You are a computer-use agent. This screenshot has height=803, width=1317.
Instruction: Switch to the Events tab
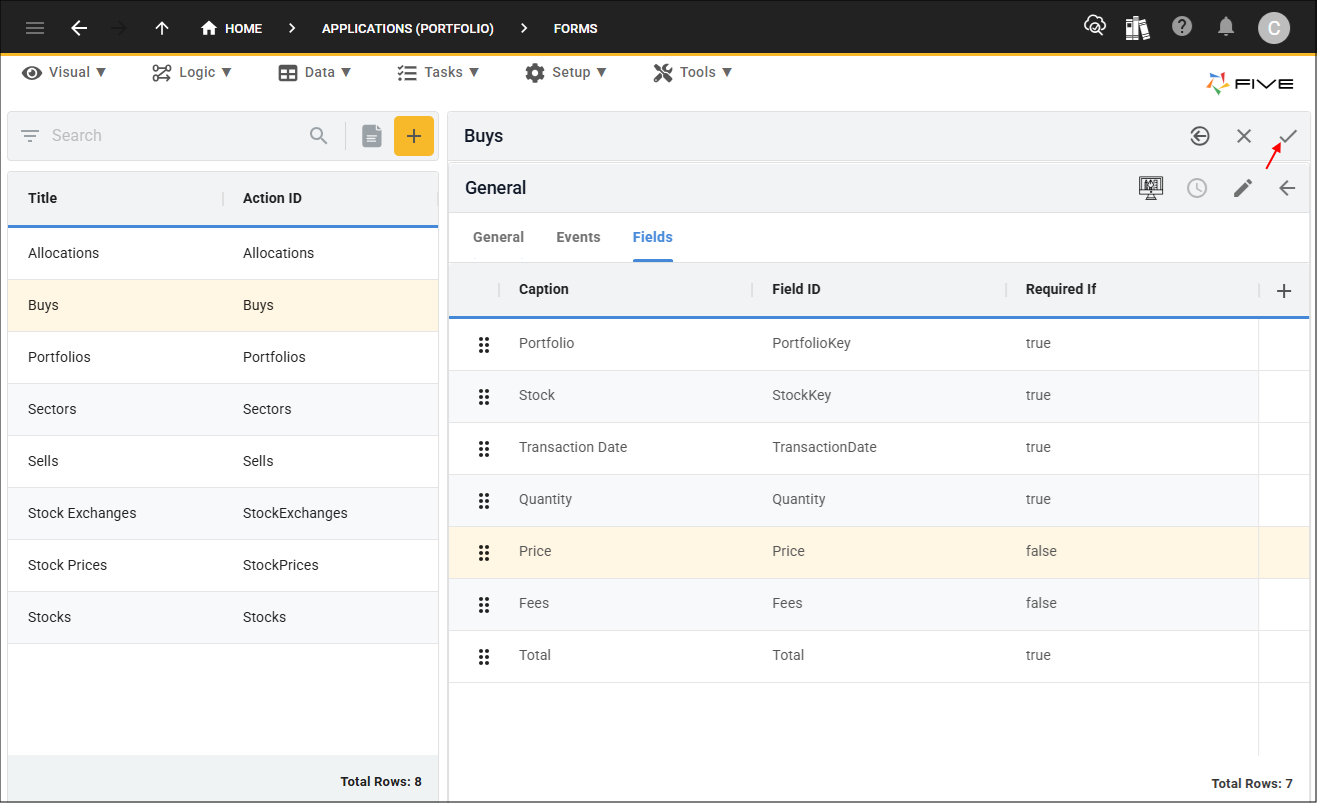click(x=578, y=237)
